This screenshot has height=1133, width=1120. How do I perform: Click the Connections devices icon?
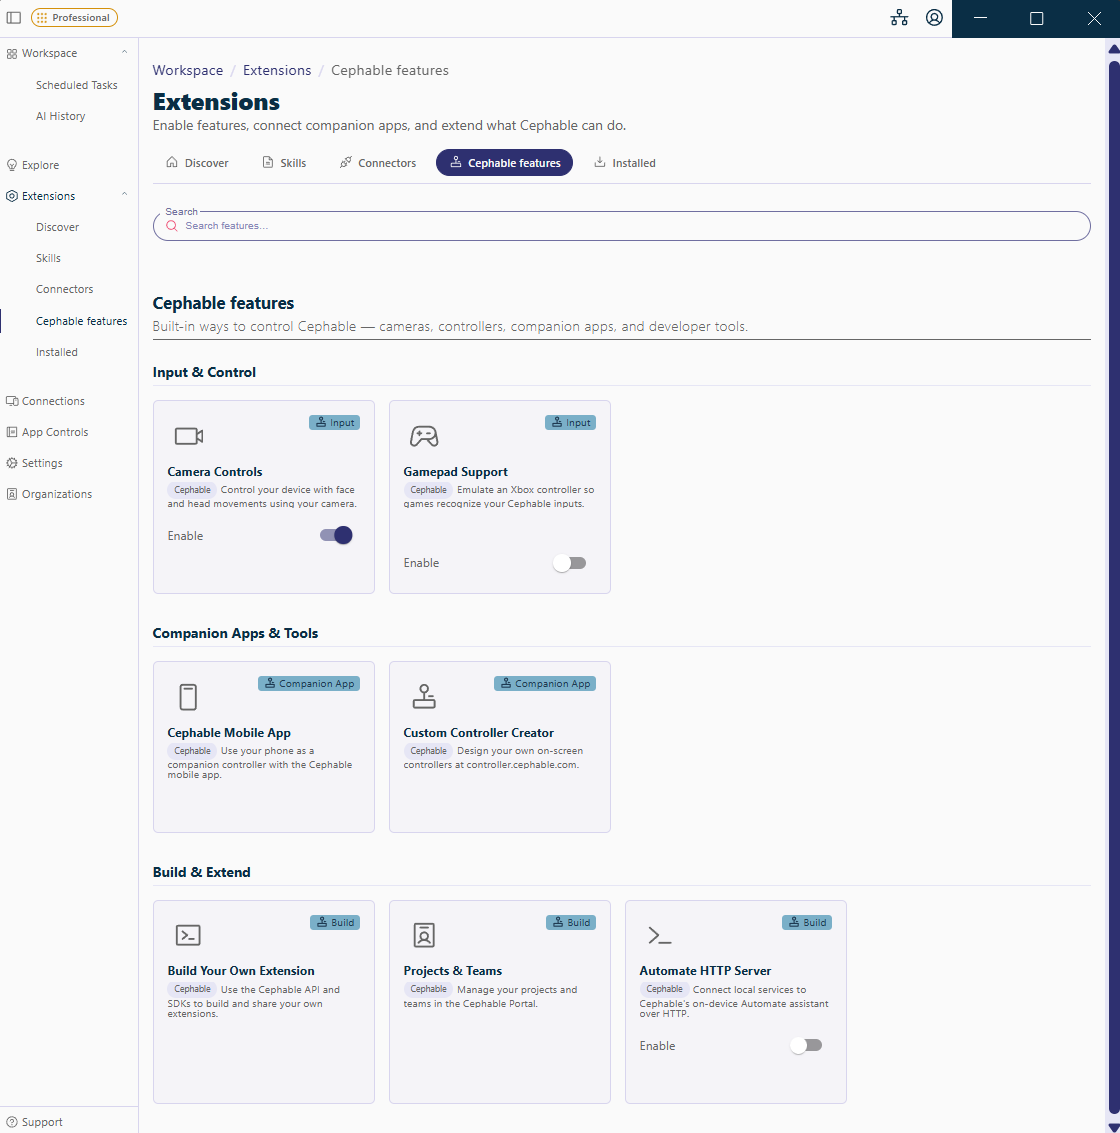point(12,401)
